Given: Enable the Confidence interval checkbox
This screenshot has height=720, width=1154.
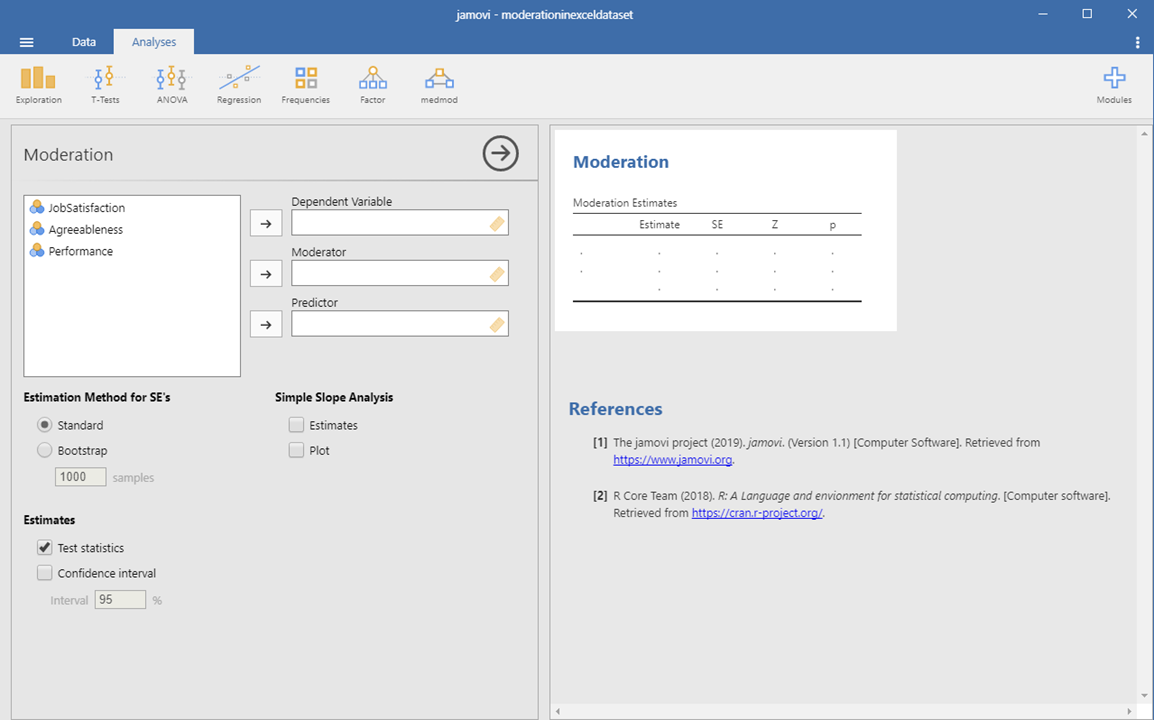Looking at the screenshot, I should click(x=45, y=574).
